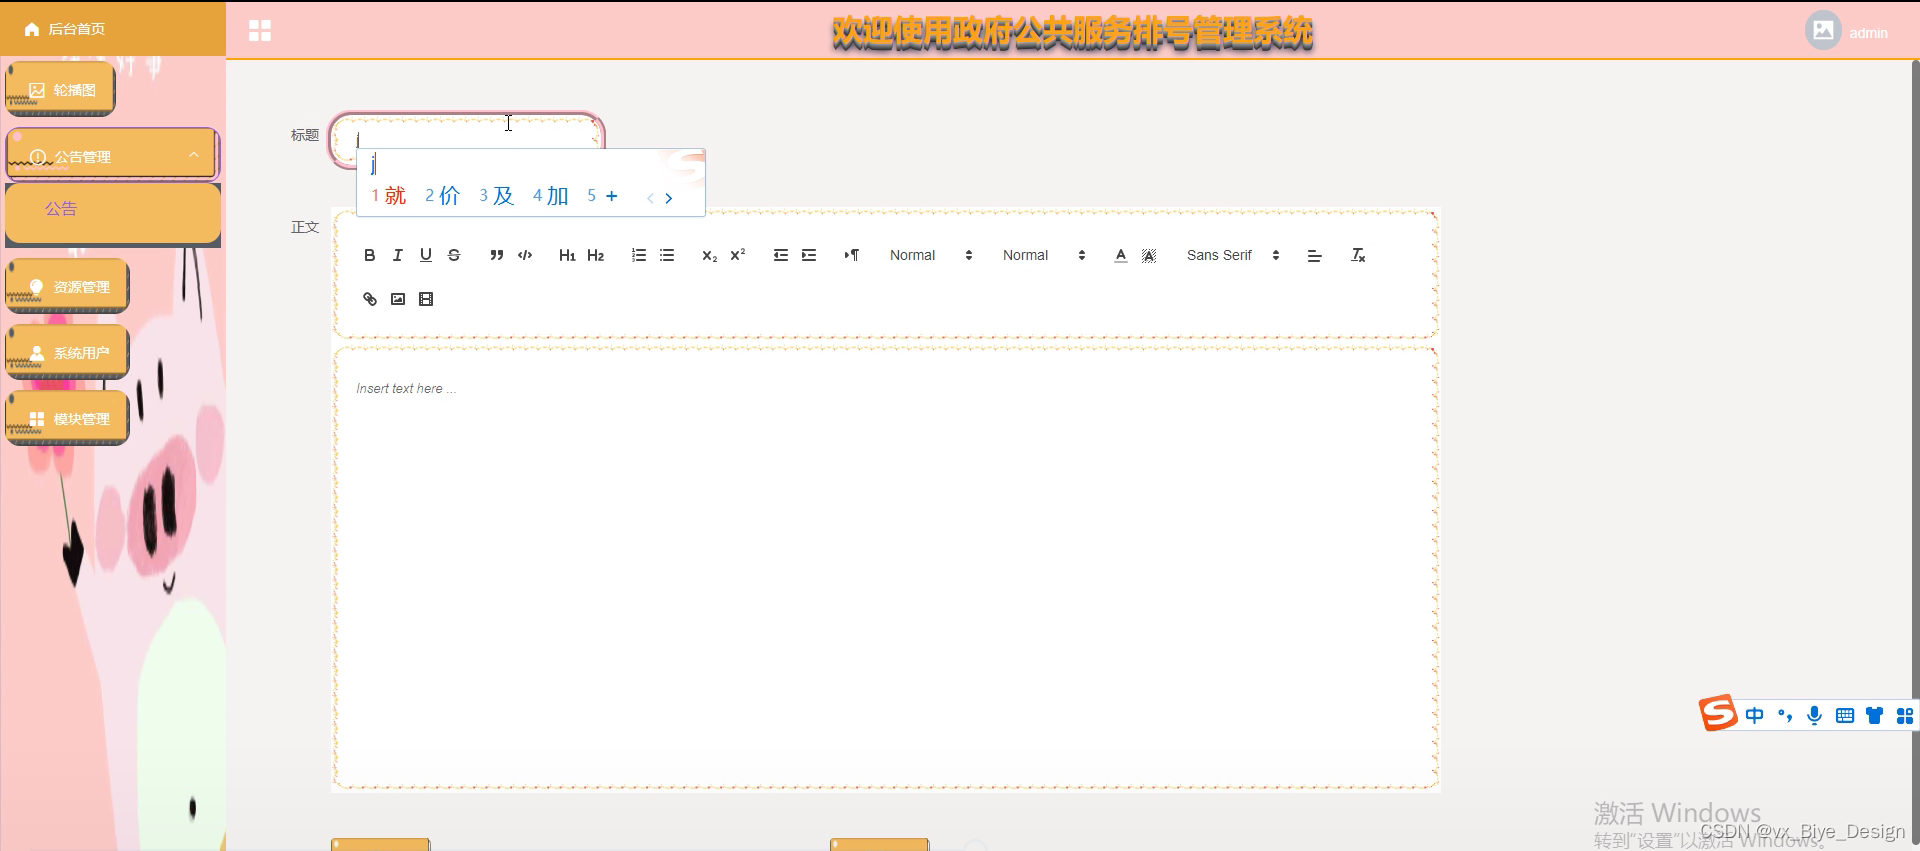
Task: Go to next IME candidate page
Action: (669, 198)
